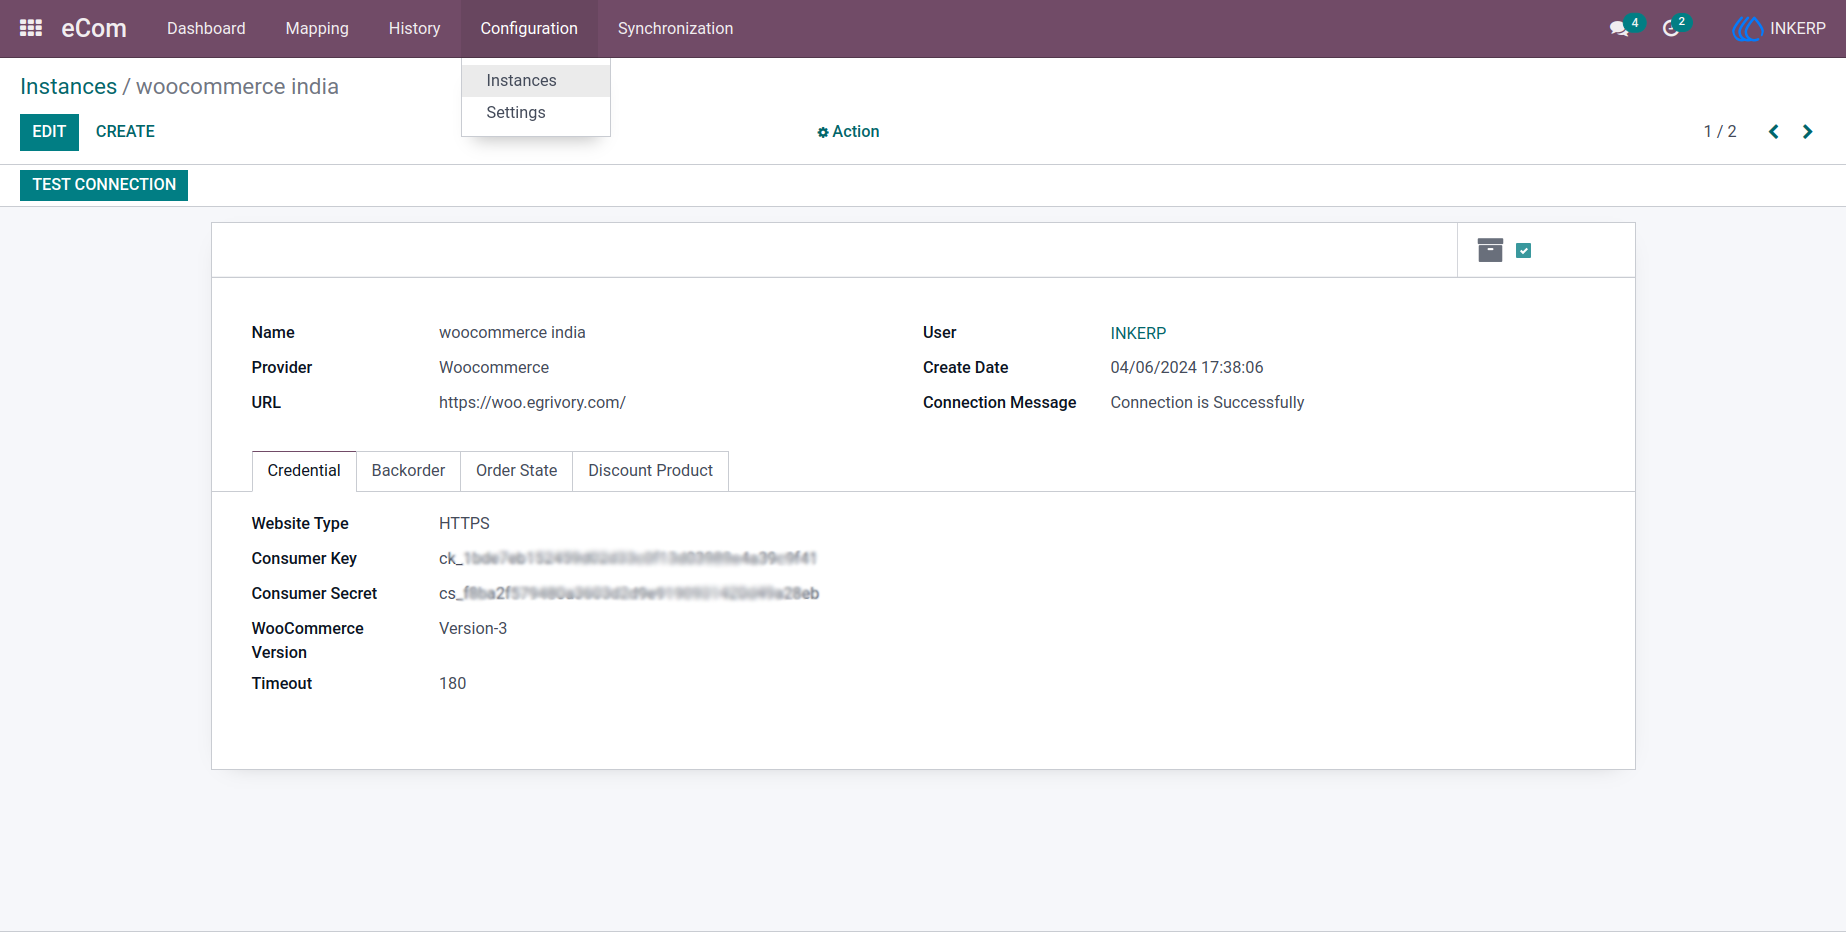Open the activities clock icon with badge 2

point(1671,29)
